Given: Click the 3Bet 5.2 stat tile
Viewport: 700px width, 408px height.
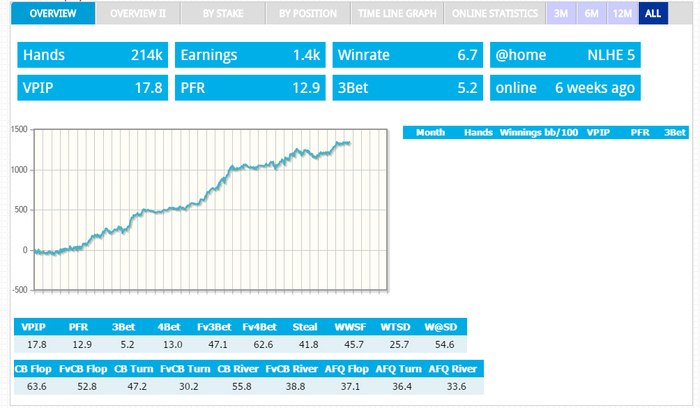Looking at the screenshot, I should 408,87.
